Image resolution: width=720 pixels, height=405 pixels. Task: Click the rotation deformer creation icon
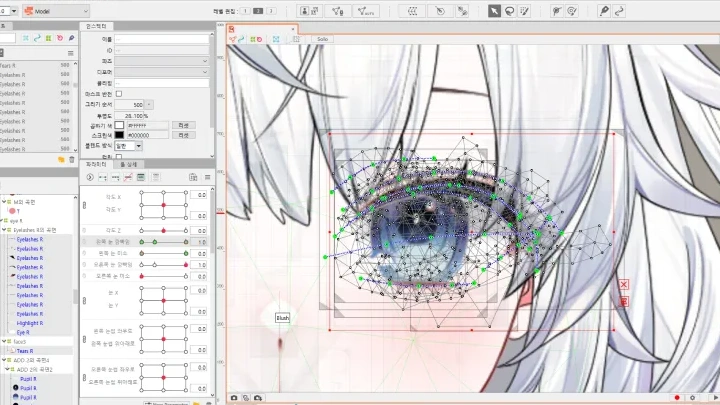point(440,11)
